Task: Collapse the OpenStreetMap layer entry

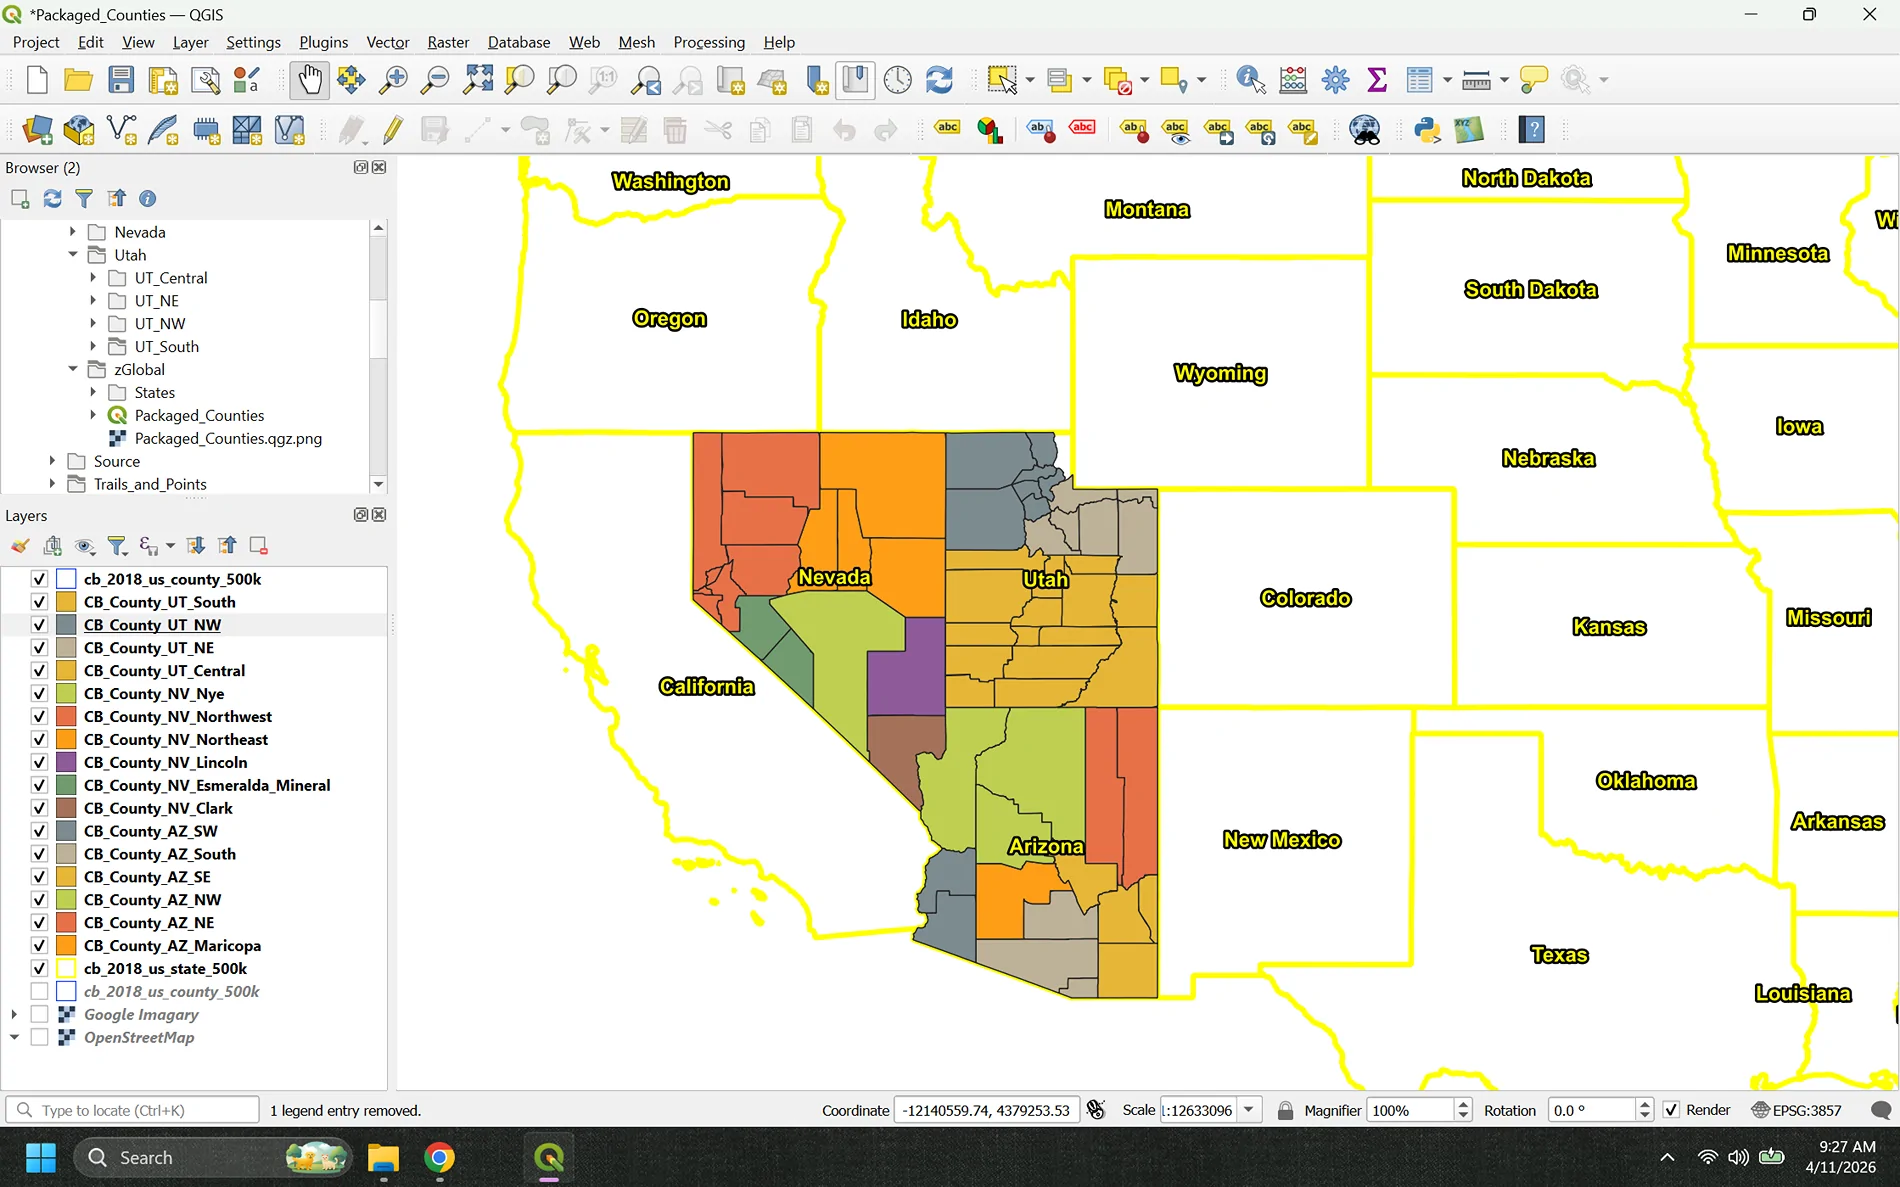Action: pos(14,1038)
